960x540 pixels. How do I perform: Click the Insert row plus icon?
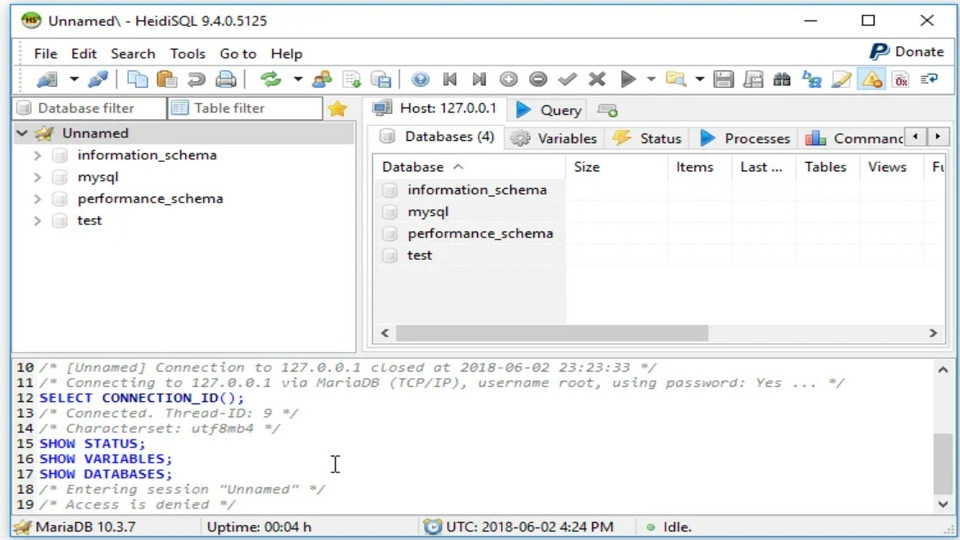(x=508, y=80)
